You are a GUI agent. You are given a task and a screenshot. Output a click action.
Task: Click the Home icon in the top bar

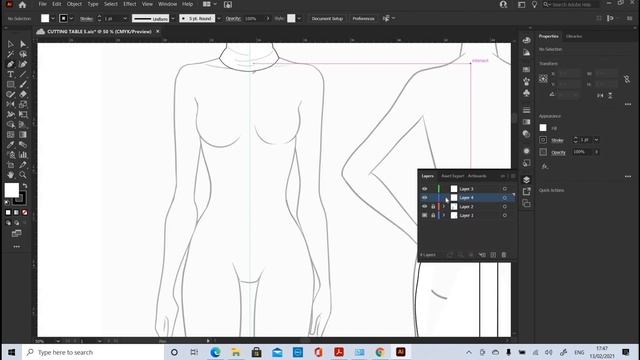(x=22, y=4)
